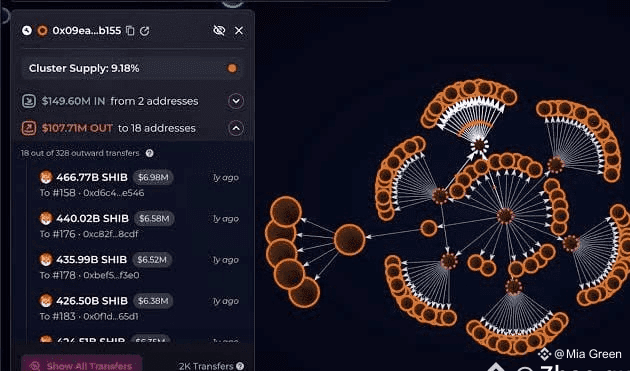Click the incoming transfers IN icon
The height and width of the screenshot is (371, 630).
tap(29, 101)
